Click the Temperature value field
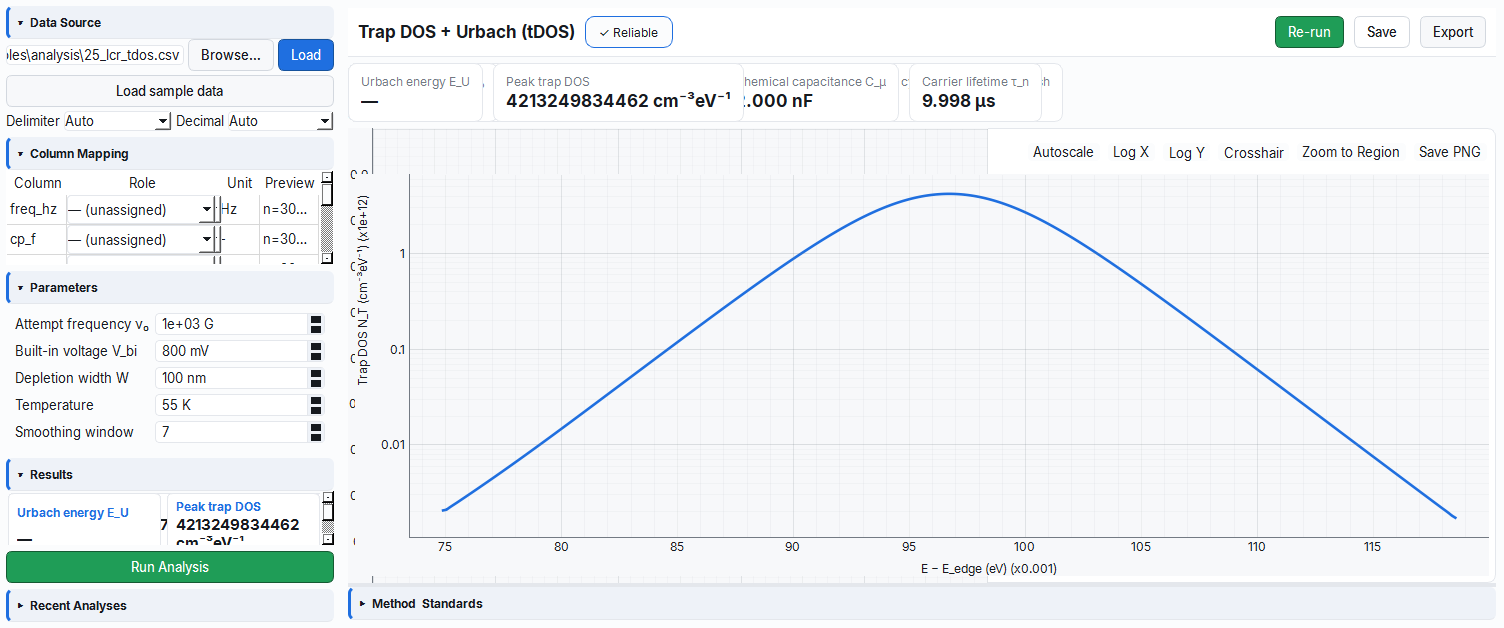This screenshot has height=628, width=1504. 232,405
